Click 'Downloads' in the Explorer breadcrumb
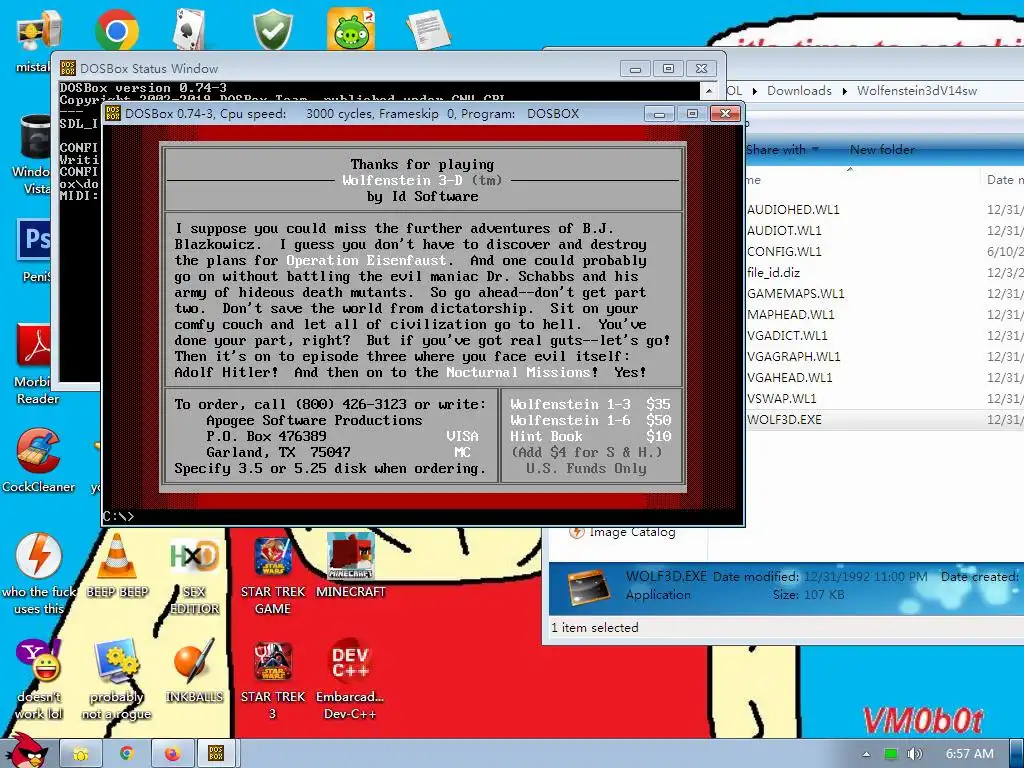This screenshot has height=768, width=1024. tap(799, 91)
